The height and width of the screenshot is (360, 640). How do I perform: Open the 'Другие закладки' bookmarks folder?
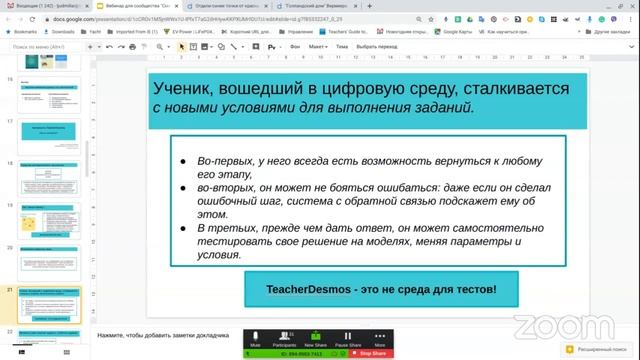pyautogui.click(x=608, y=31)
